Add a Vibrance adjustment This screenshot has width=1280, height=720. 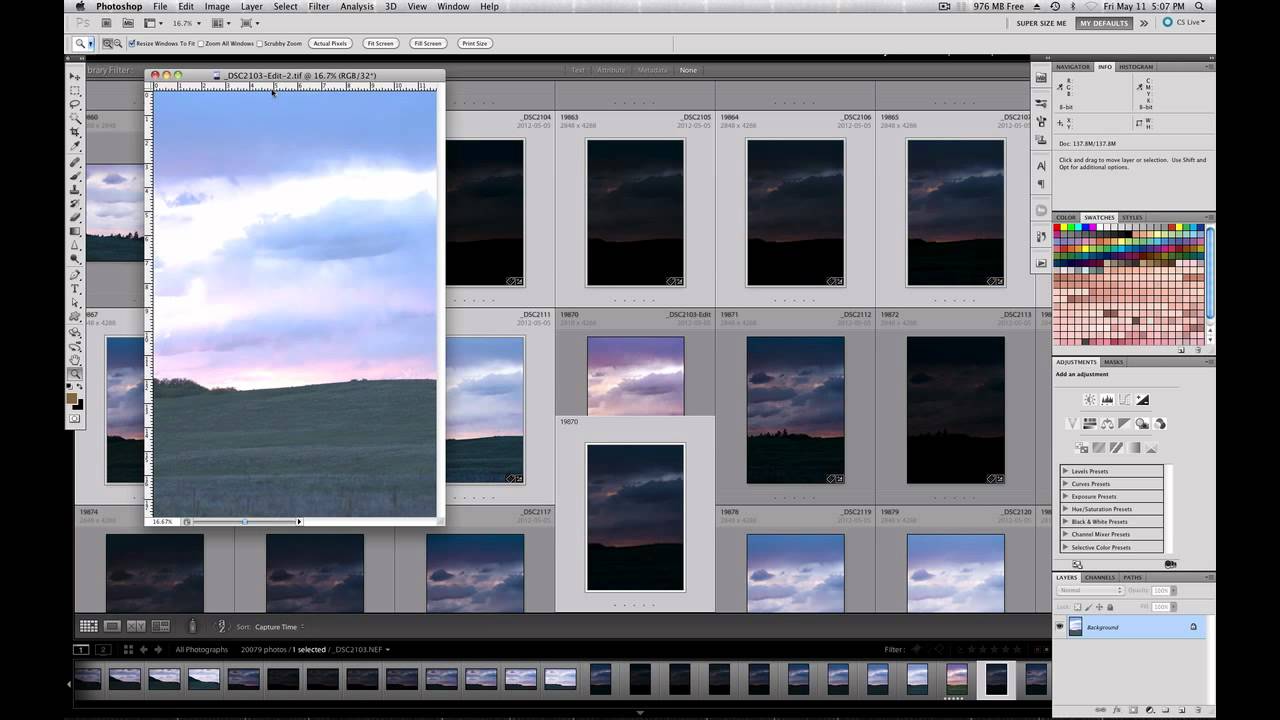click(x=1072, y=423)
